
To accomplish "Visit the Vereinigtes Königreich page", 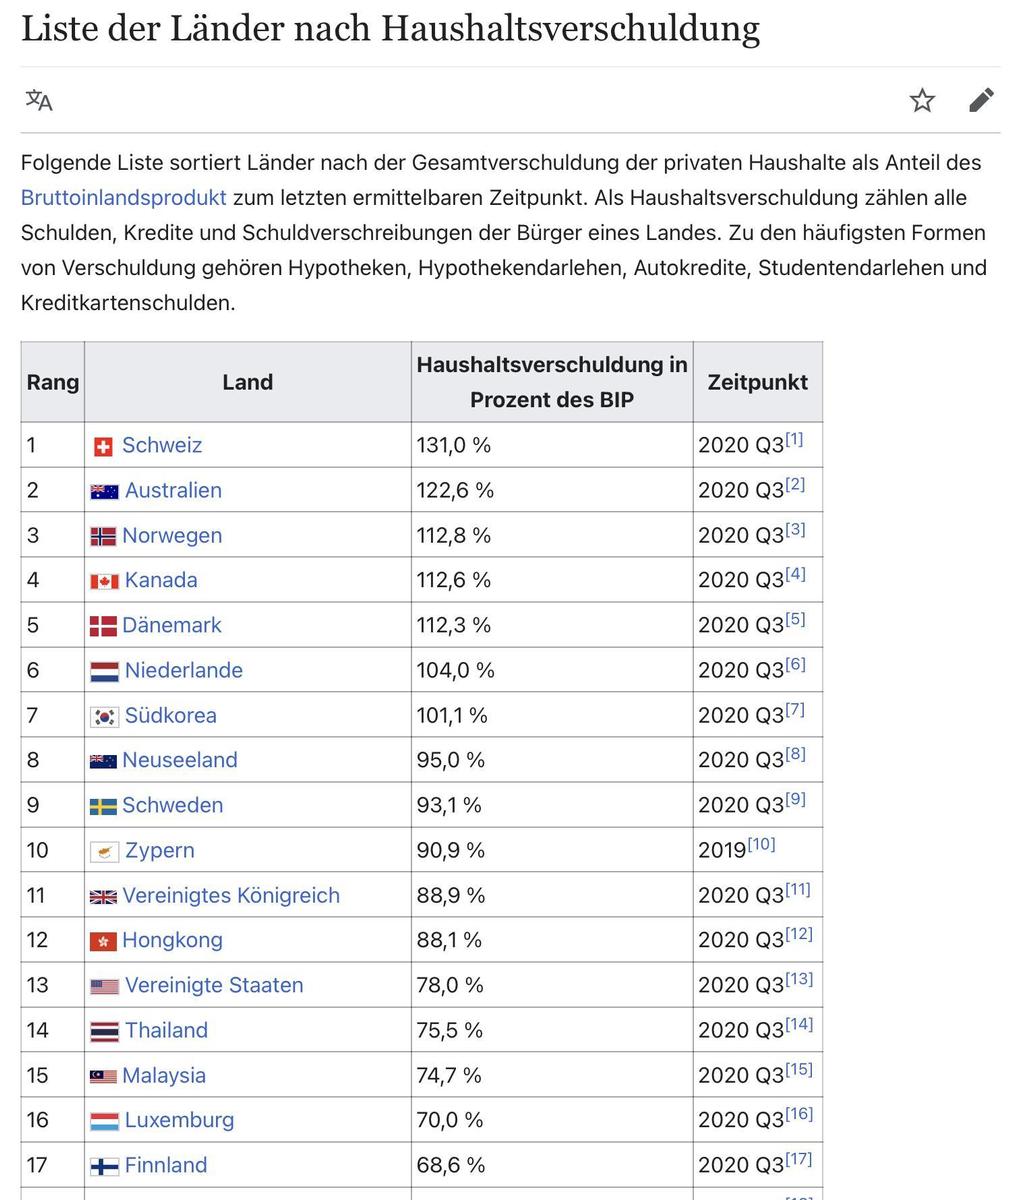I will (231, 895).
